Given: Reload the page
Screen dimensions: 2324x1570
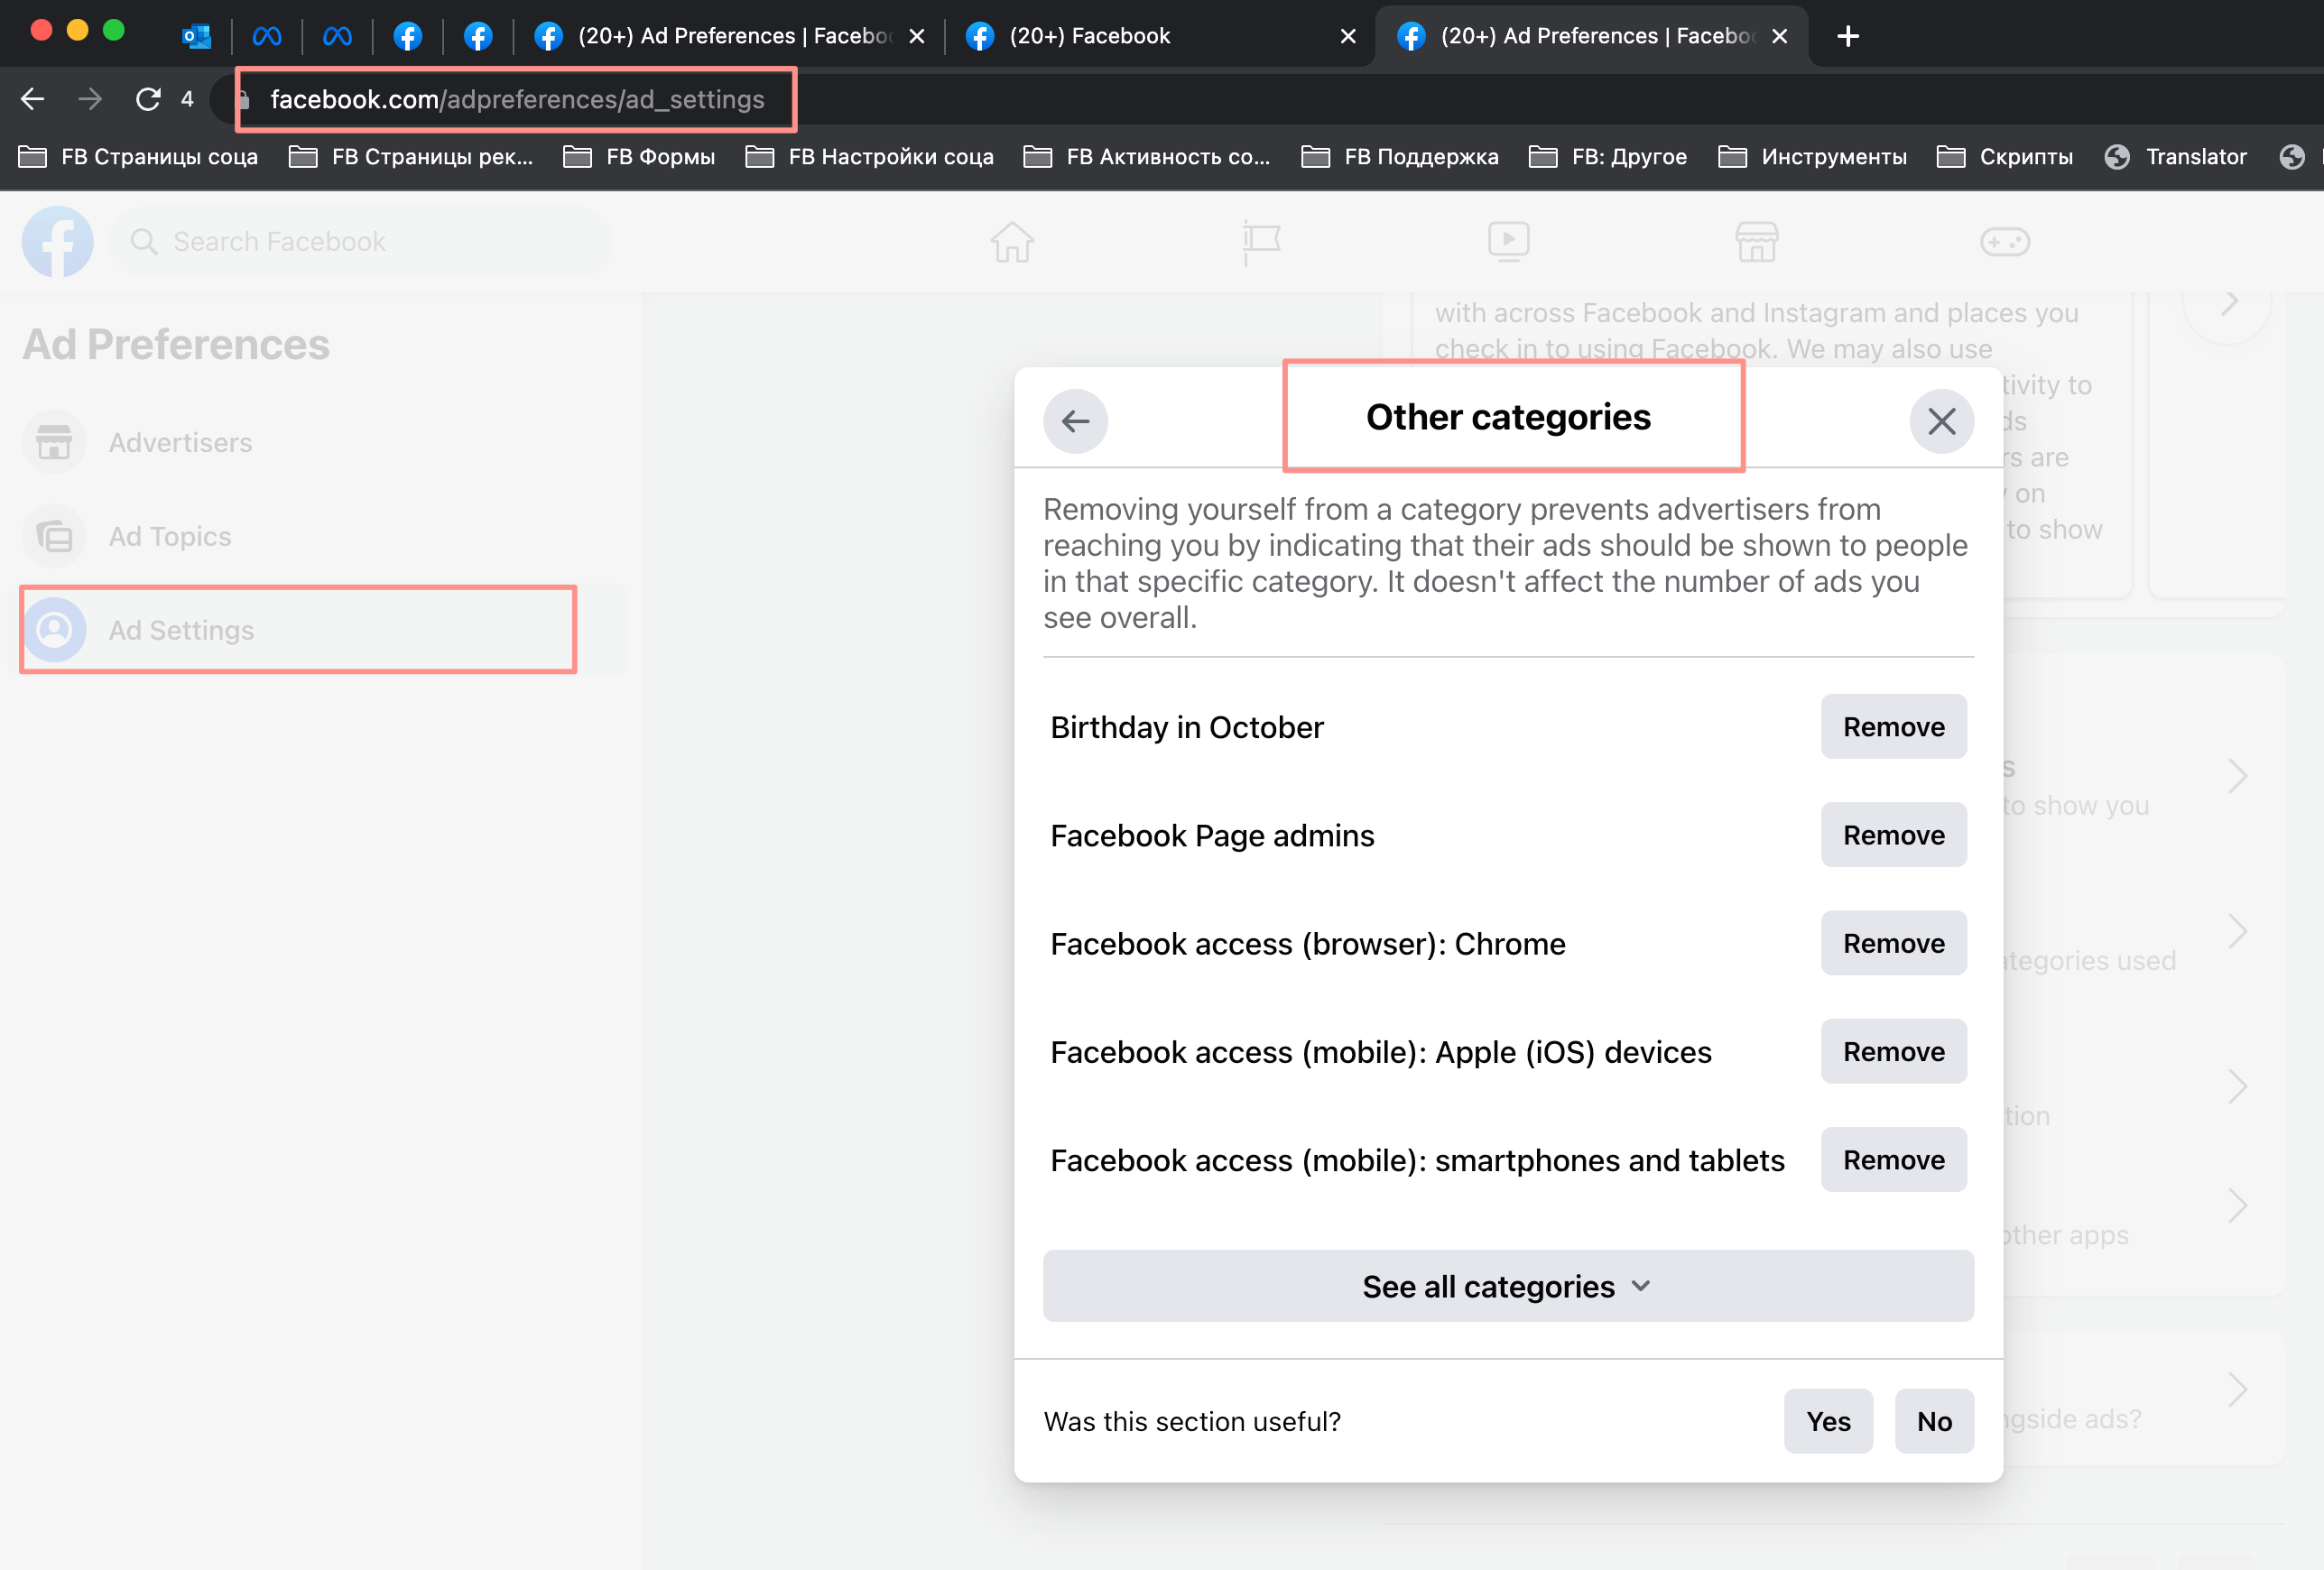Looking at the screenshot, I should [148, 99].
